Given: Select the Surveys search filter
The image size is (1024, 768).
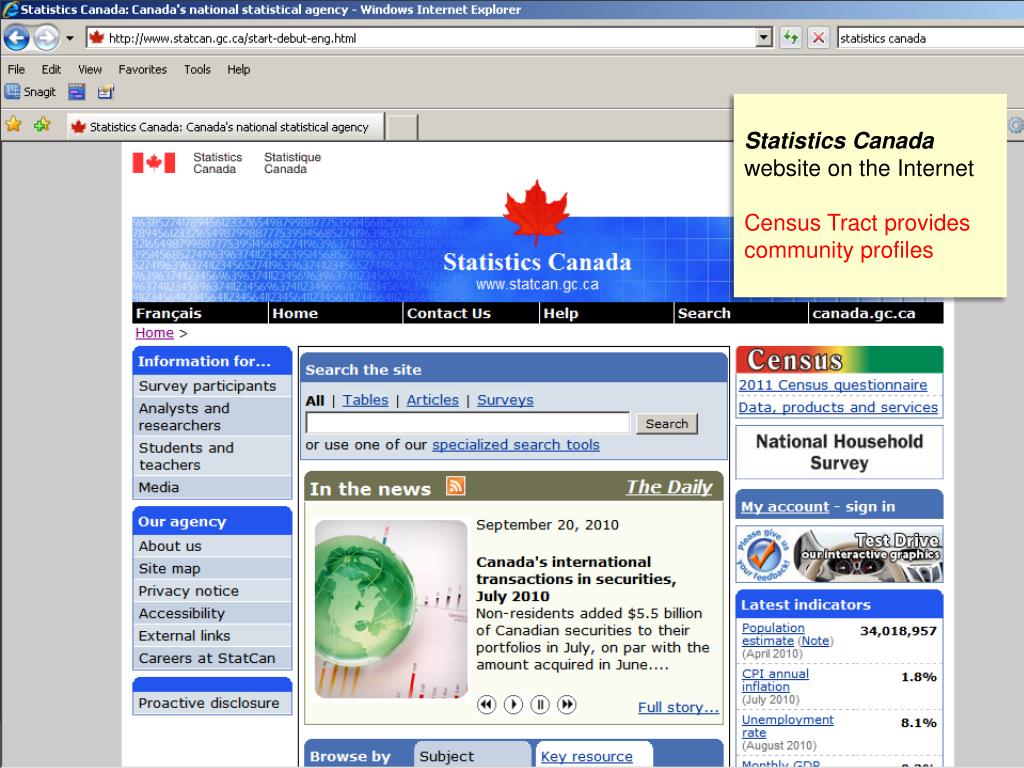Looking at the screenshot, I should click(505, 400).
